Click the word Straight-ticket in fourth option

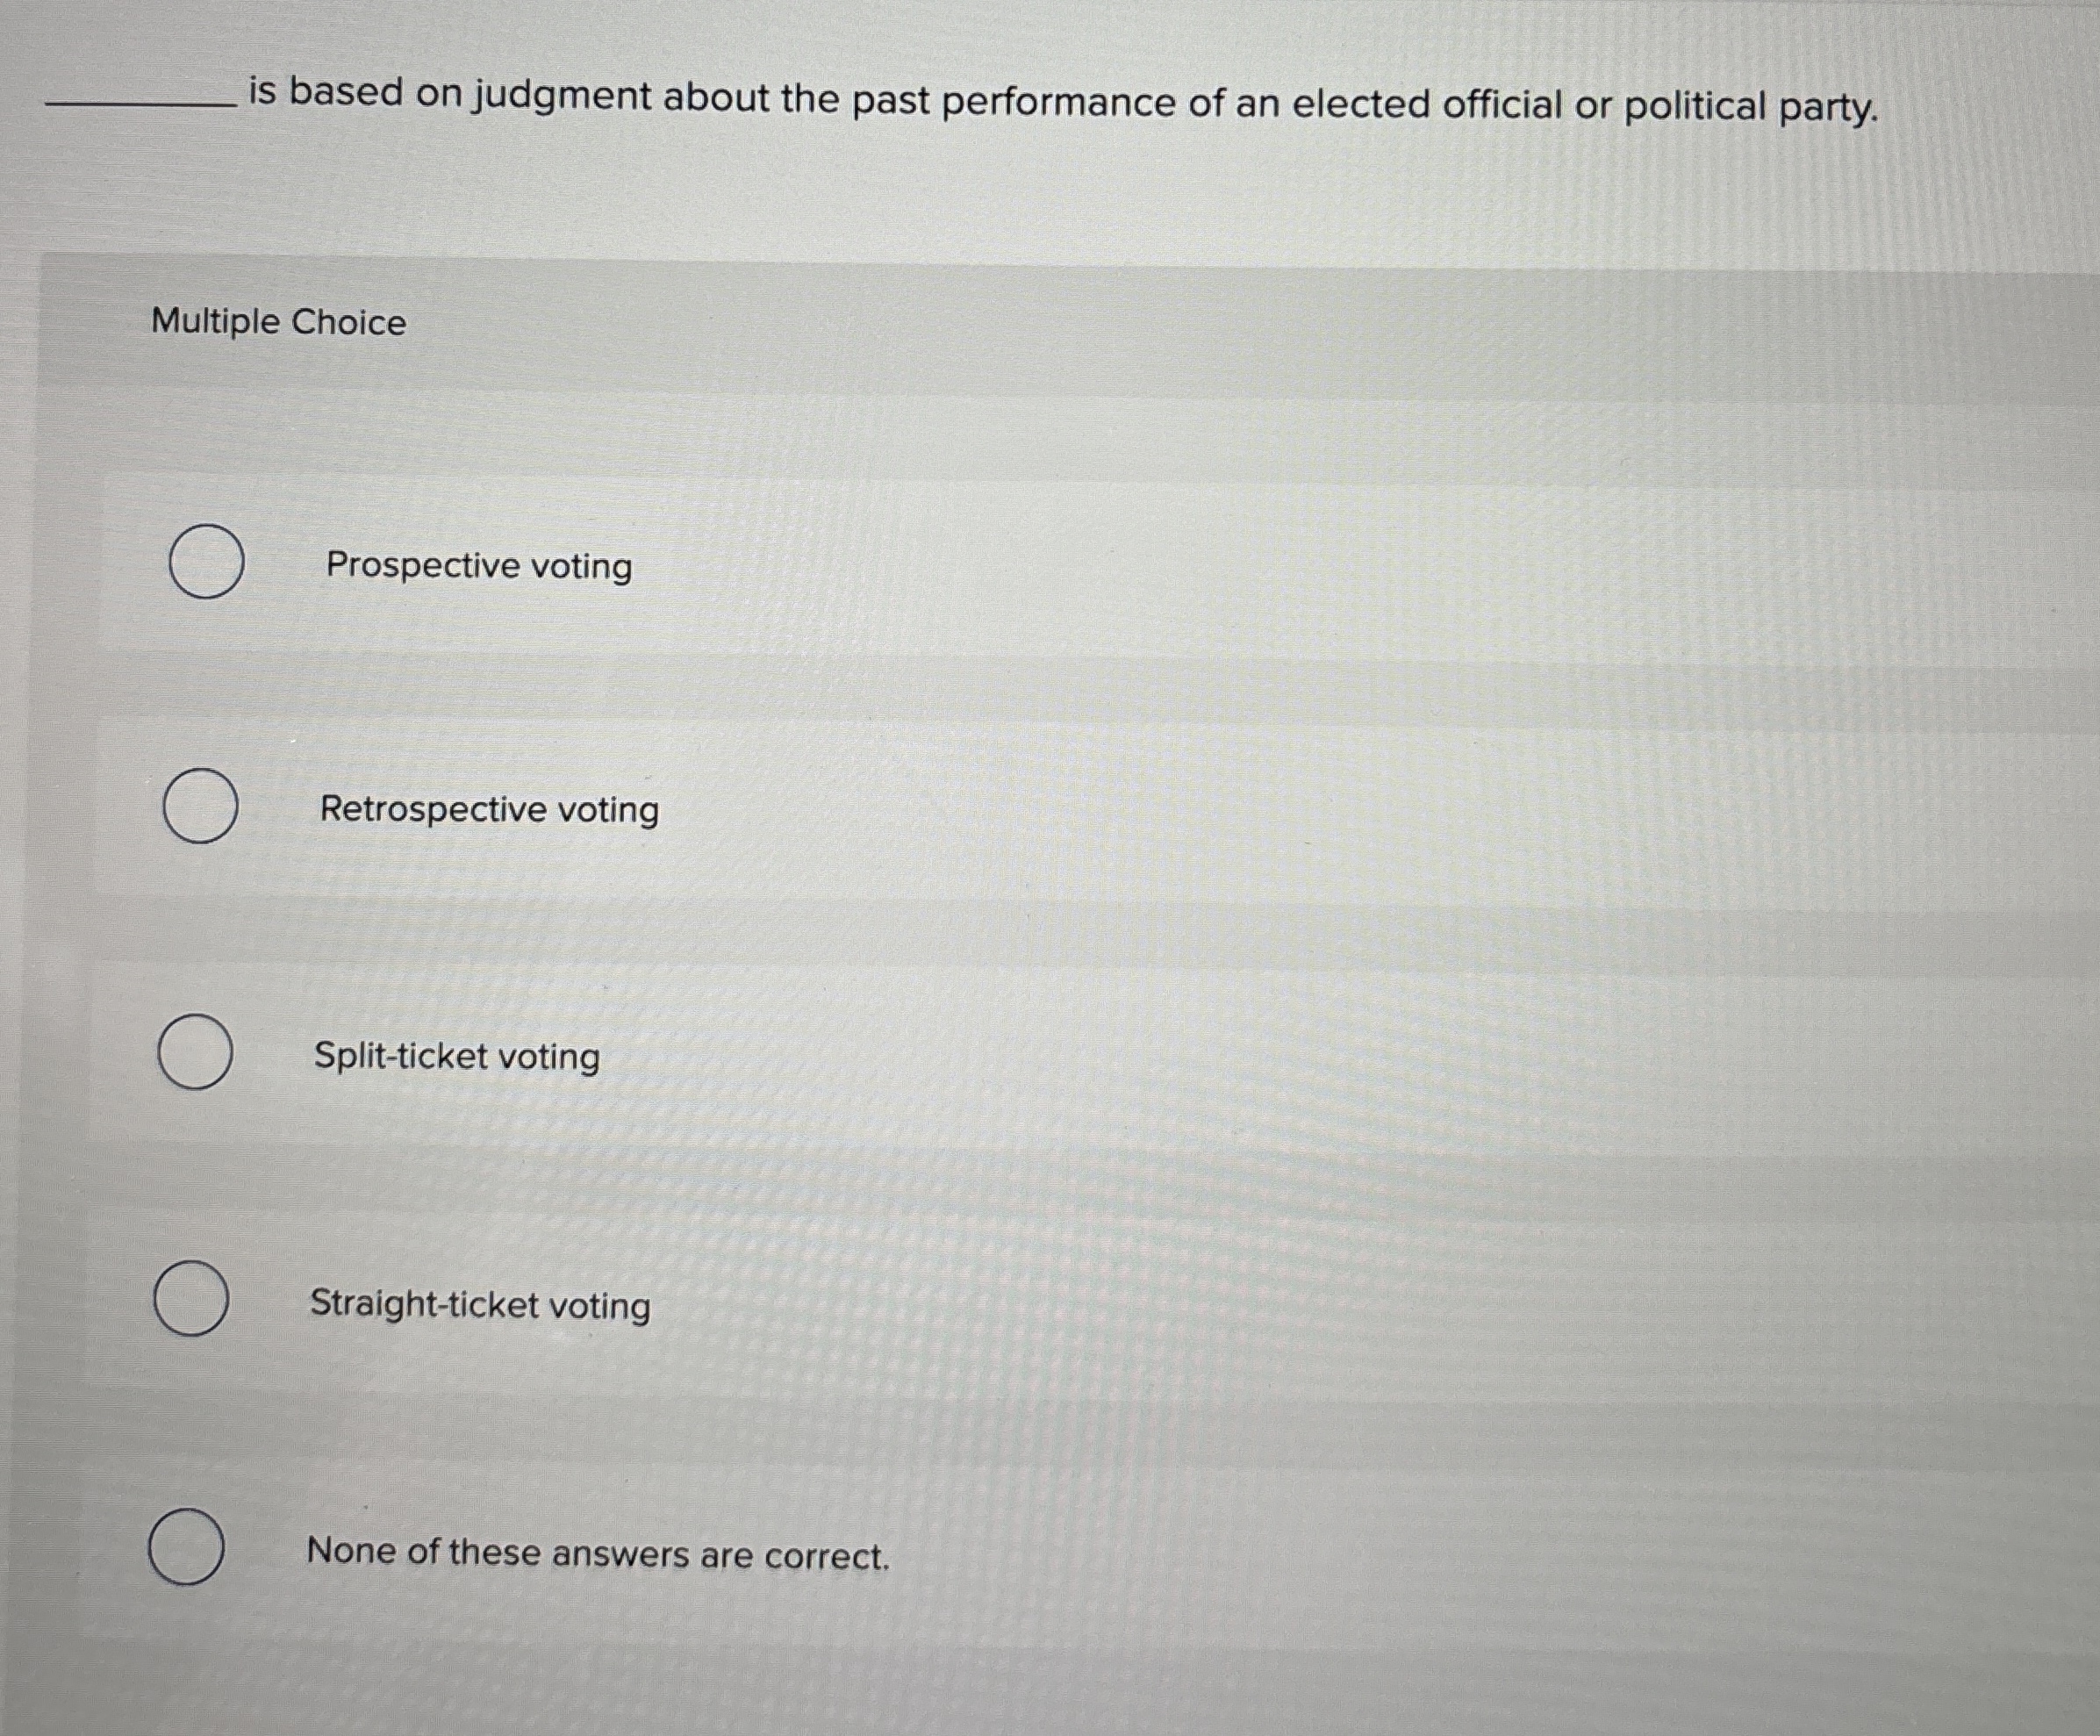pos(424,1304)
